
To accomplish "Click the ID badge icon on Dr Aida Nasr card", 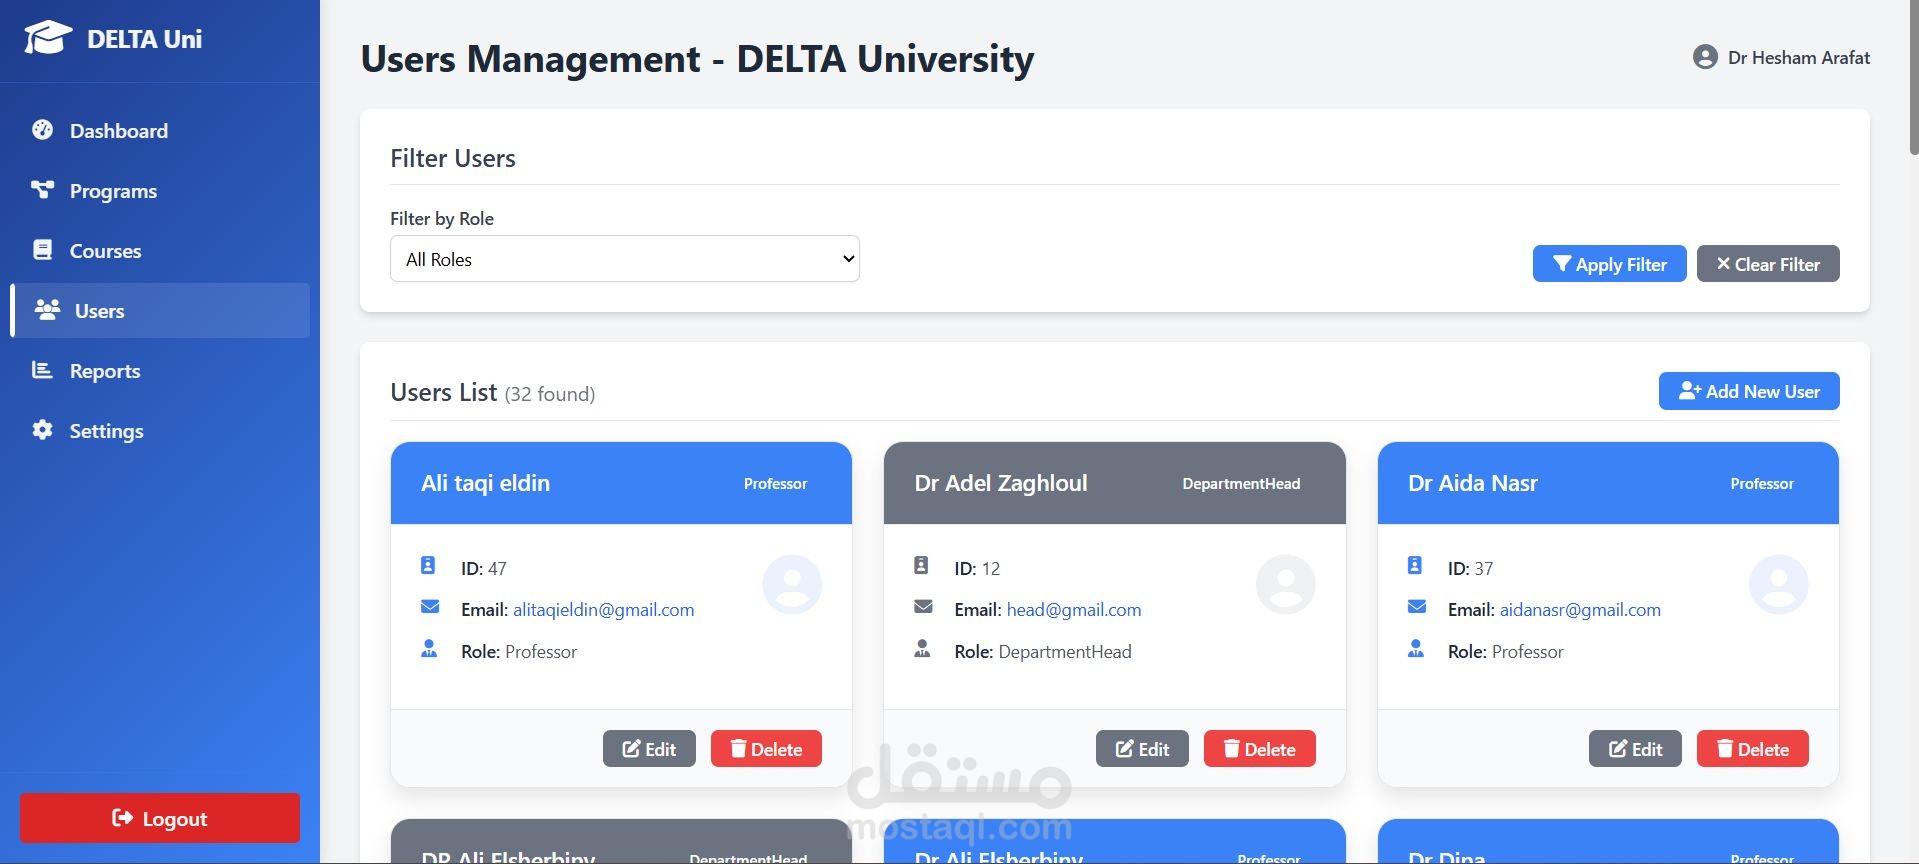I will click(x=1415, y=566).
